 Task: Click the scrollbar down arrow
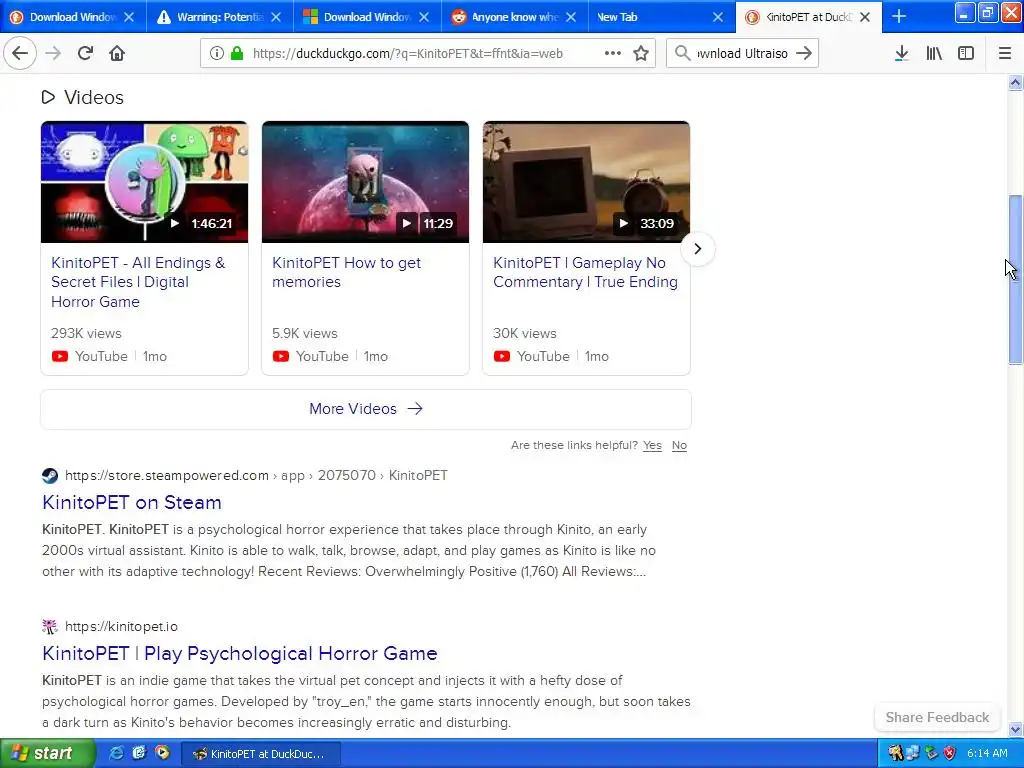1015,729
